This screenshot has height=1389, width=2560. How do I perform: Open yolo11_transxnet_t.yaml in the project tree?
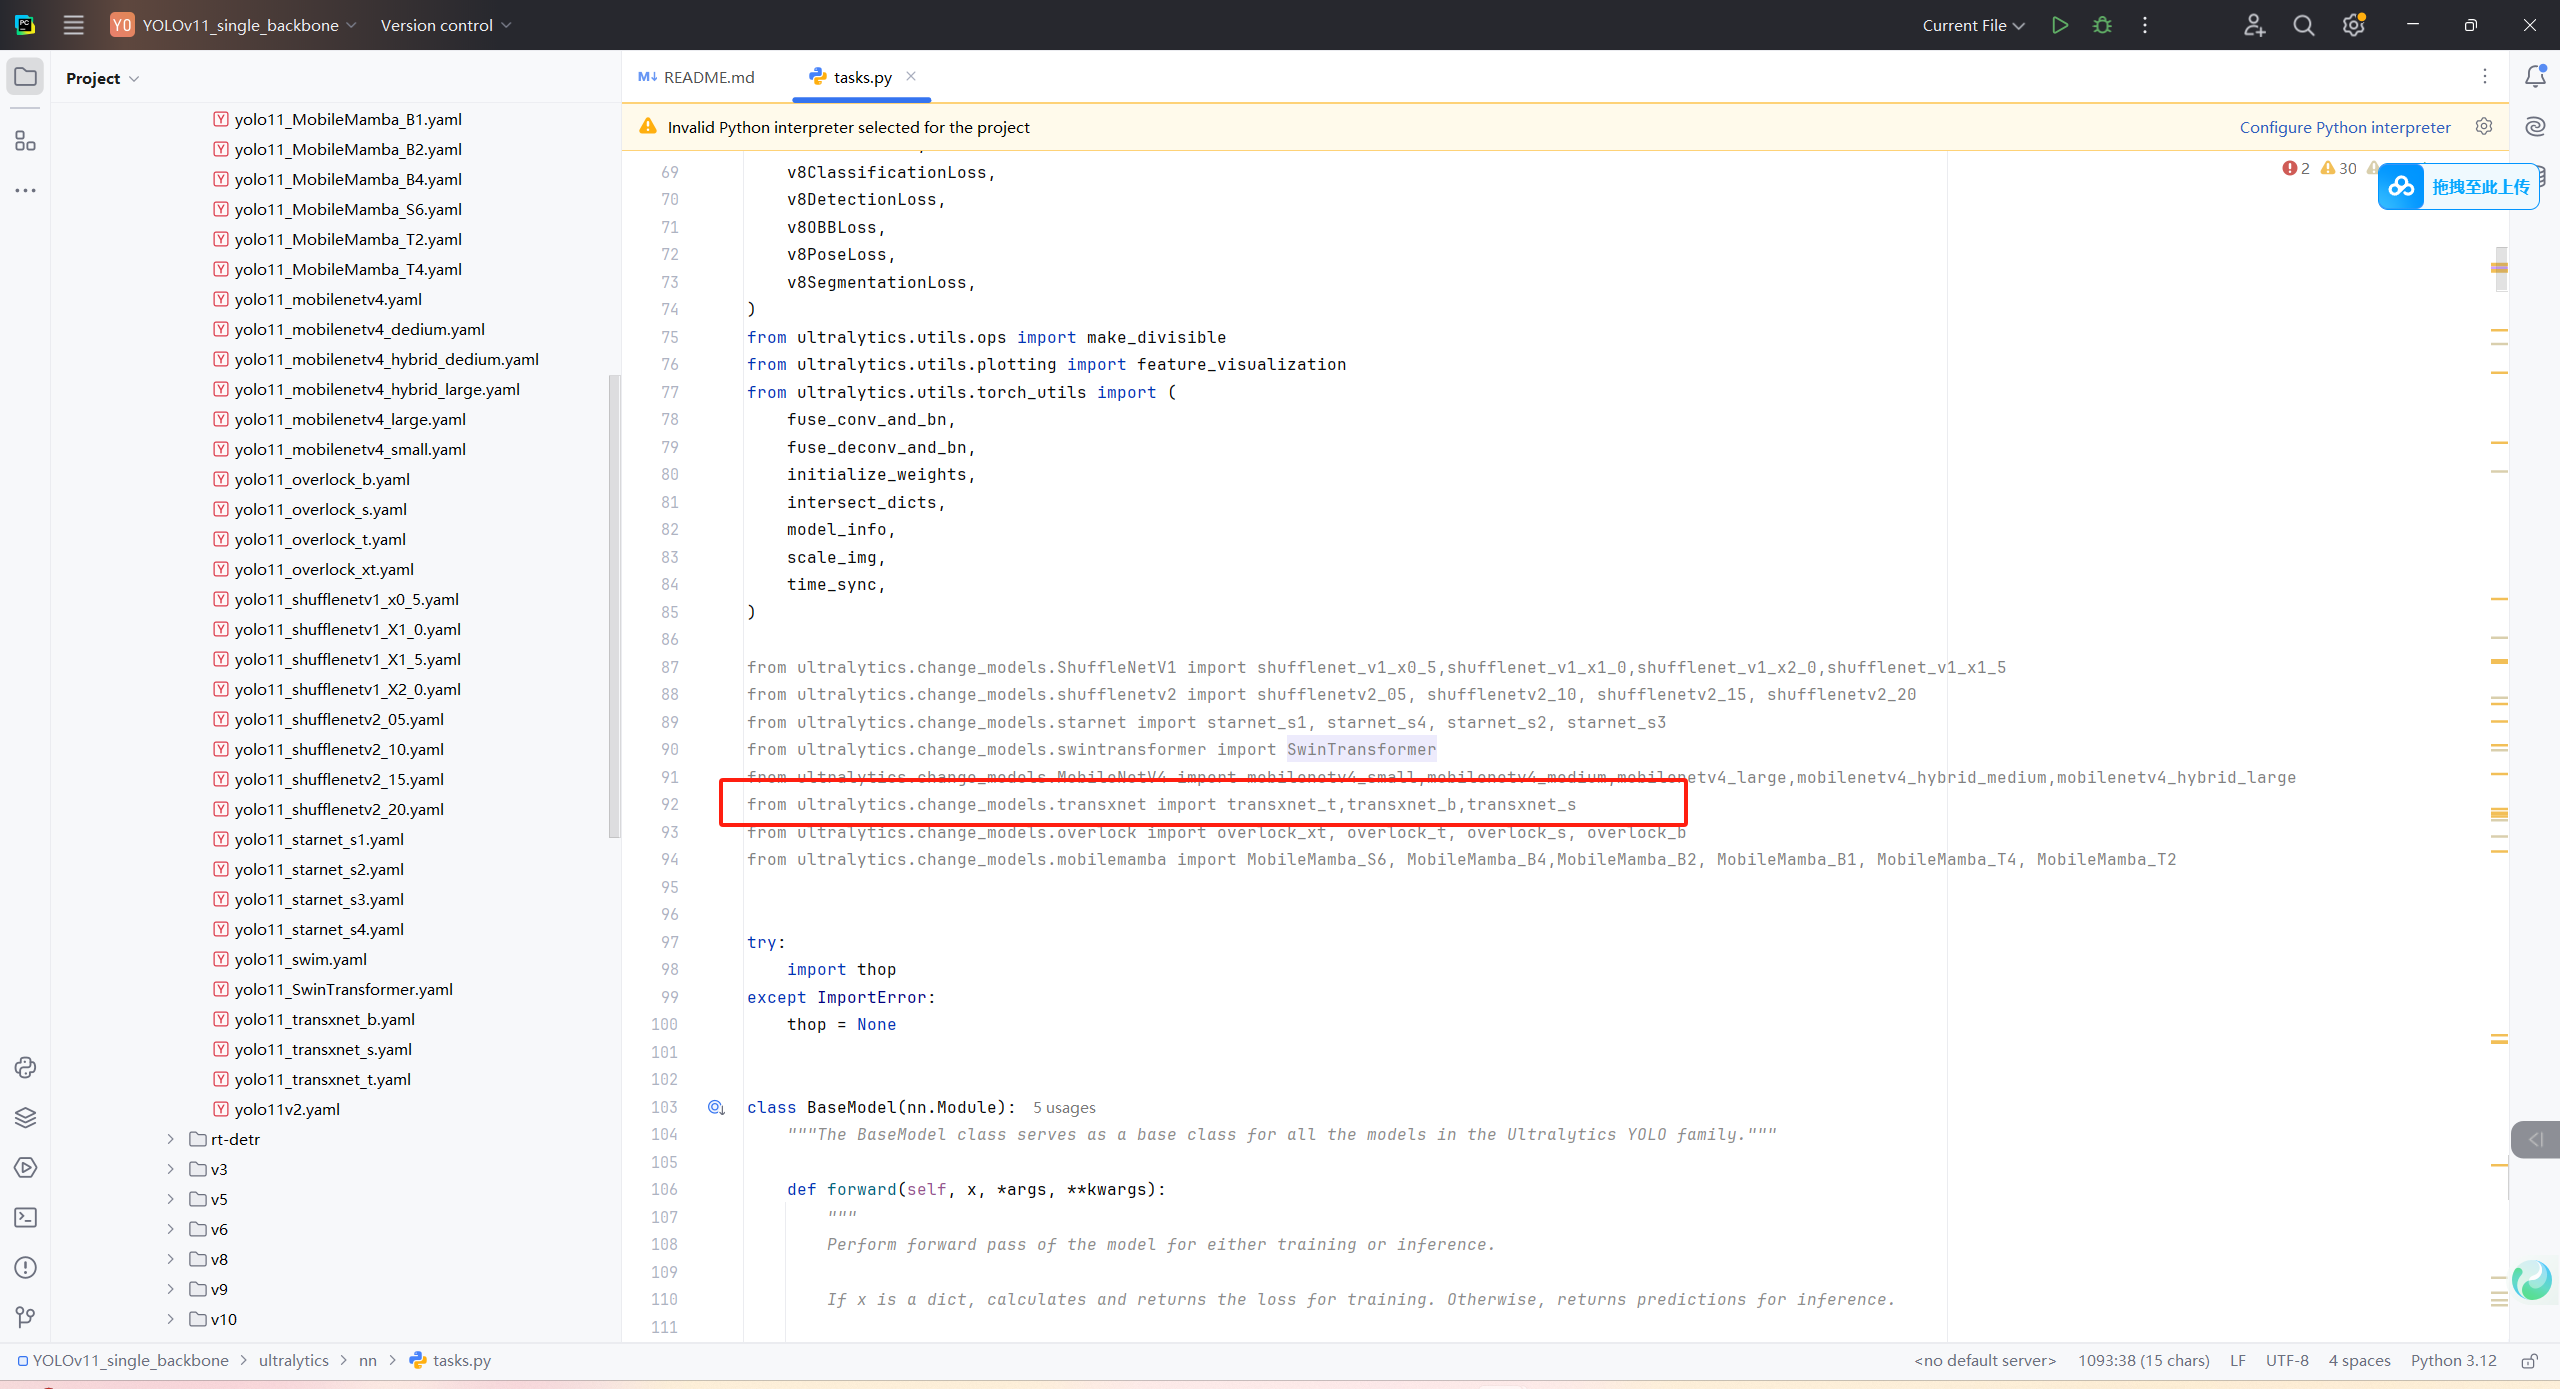coord(322,1079)
